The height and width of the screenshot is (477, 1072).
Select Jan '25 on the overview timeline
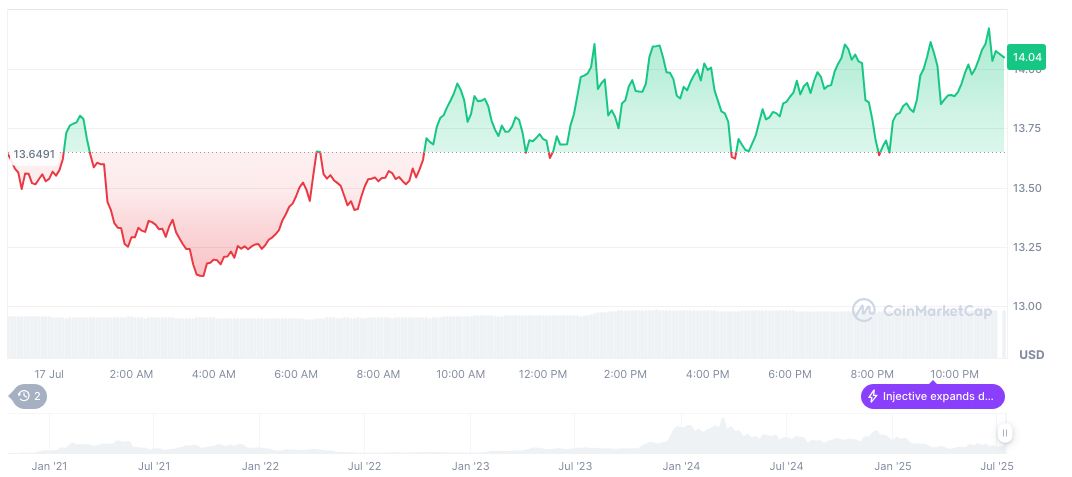tap(892, 466)
